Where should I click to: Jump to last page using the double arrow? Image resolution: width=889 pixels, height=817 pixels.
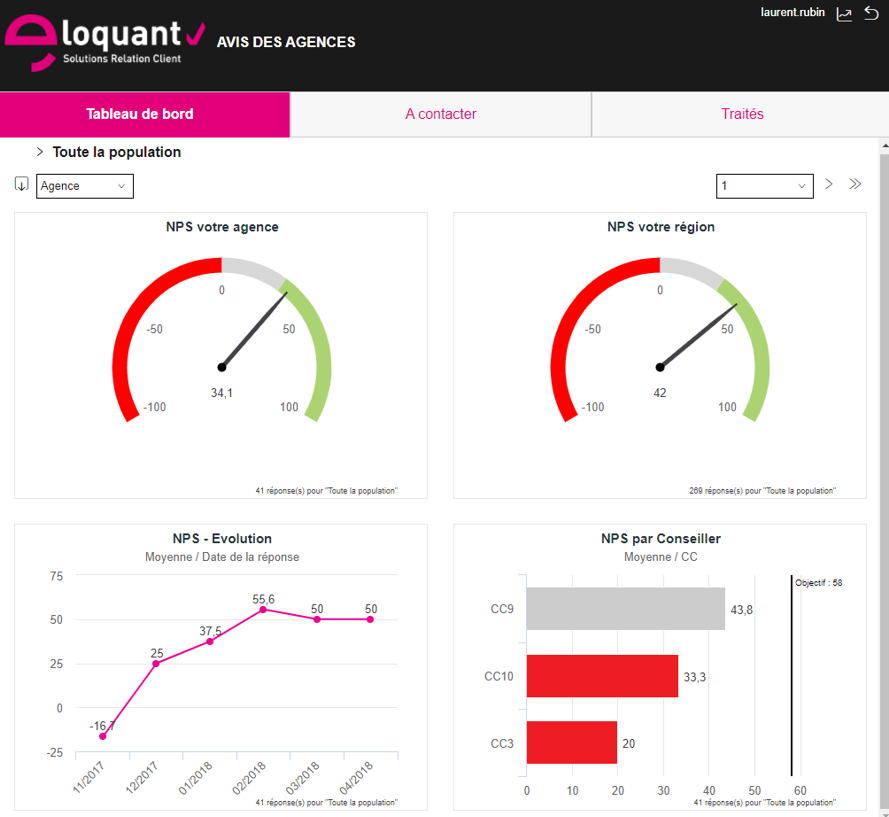pyautogui.click(x=855, y=184)
